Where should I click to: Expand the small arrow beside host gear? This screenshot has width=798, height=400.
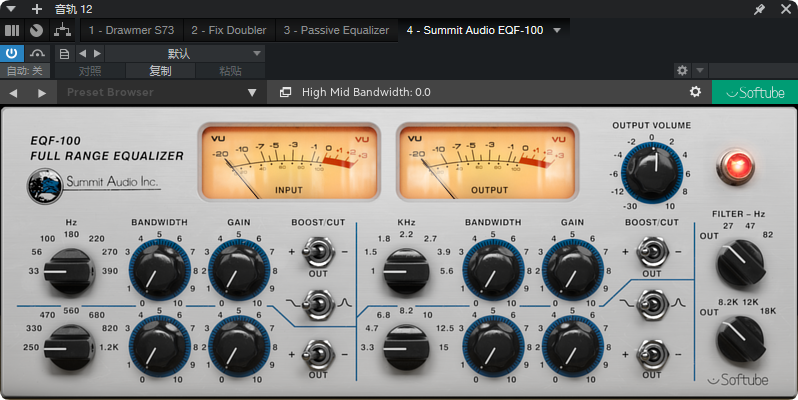click(700, 70)
